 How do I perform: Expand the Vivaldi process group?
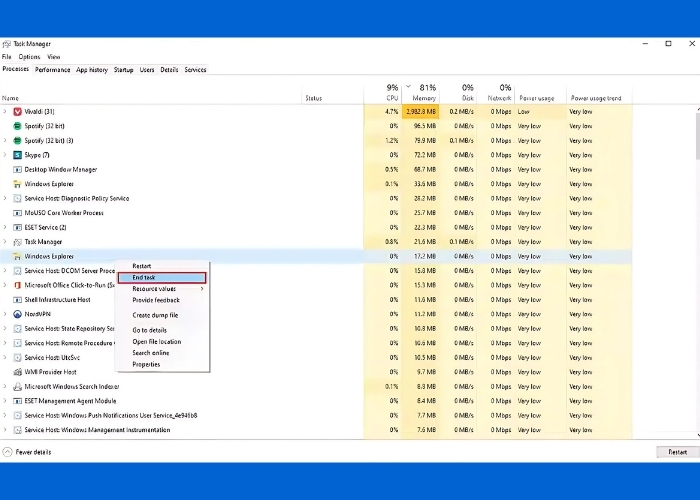(x=5, y=111)
